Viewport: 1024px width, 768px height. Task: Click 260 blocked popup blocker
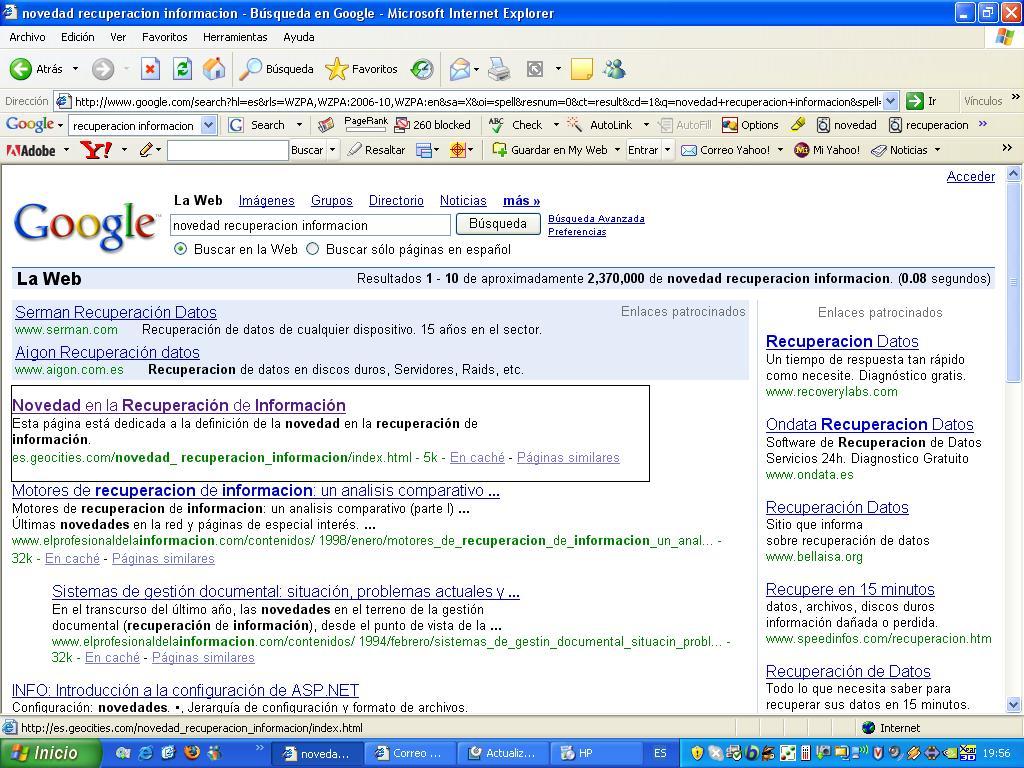point(432,125)
